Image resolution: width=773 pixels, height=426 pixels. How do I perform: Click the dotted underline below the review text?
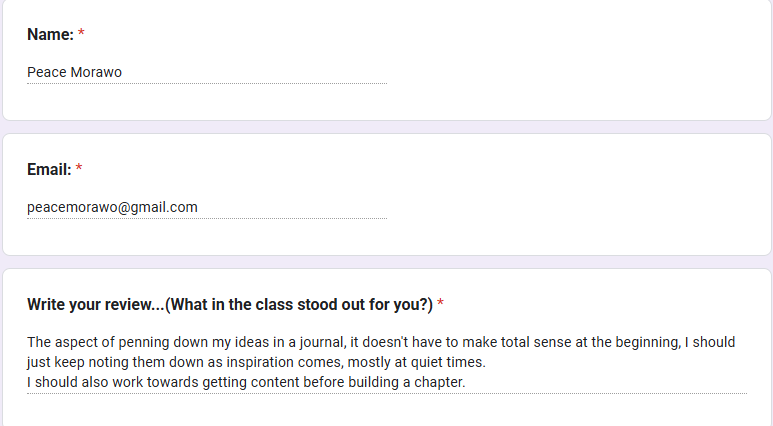pos(387,393)
